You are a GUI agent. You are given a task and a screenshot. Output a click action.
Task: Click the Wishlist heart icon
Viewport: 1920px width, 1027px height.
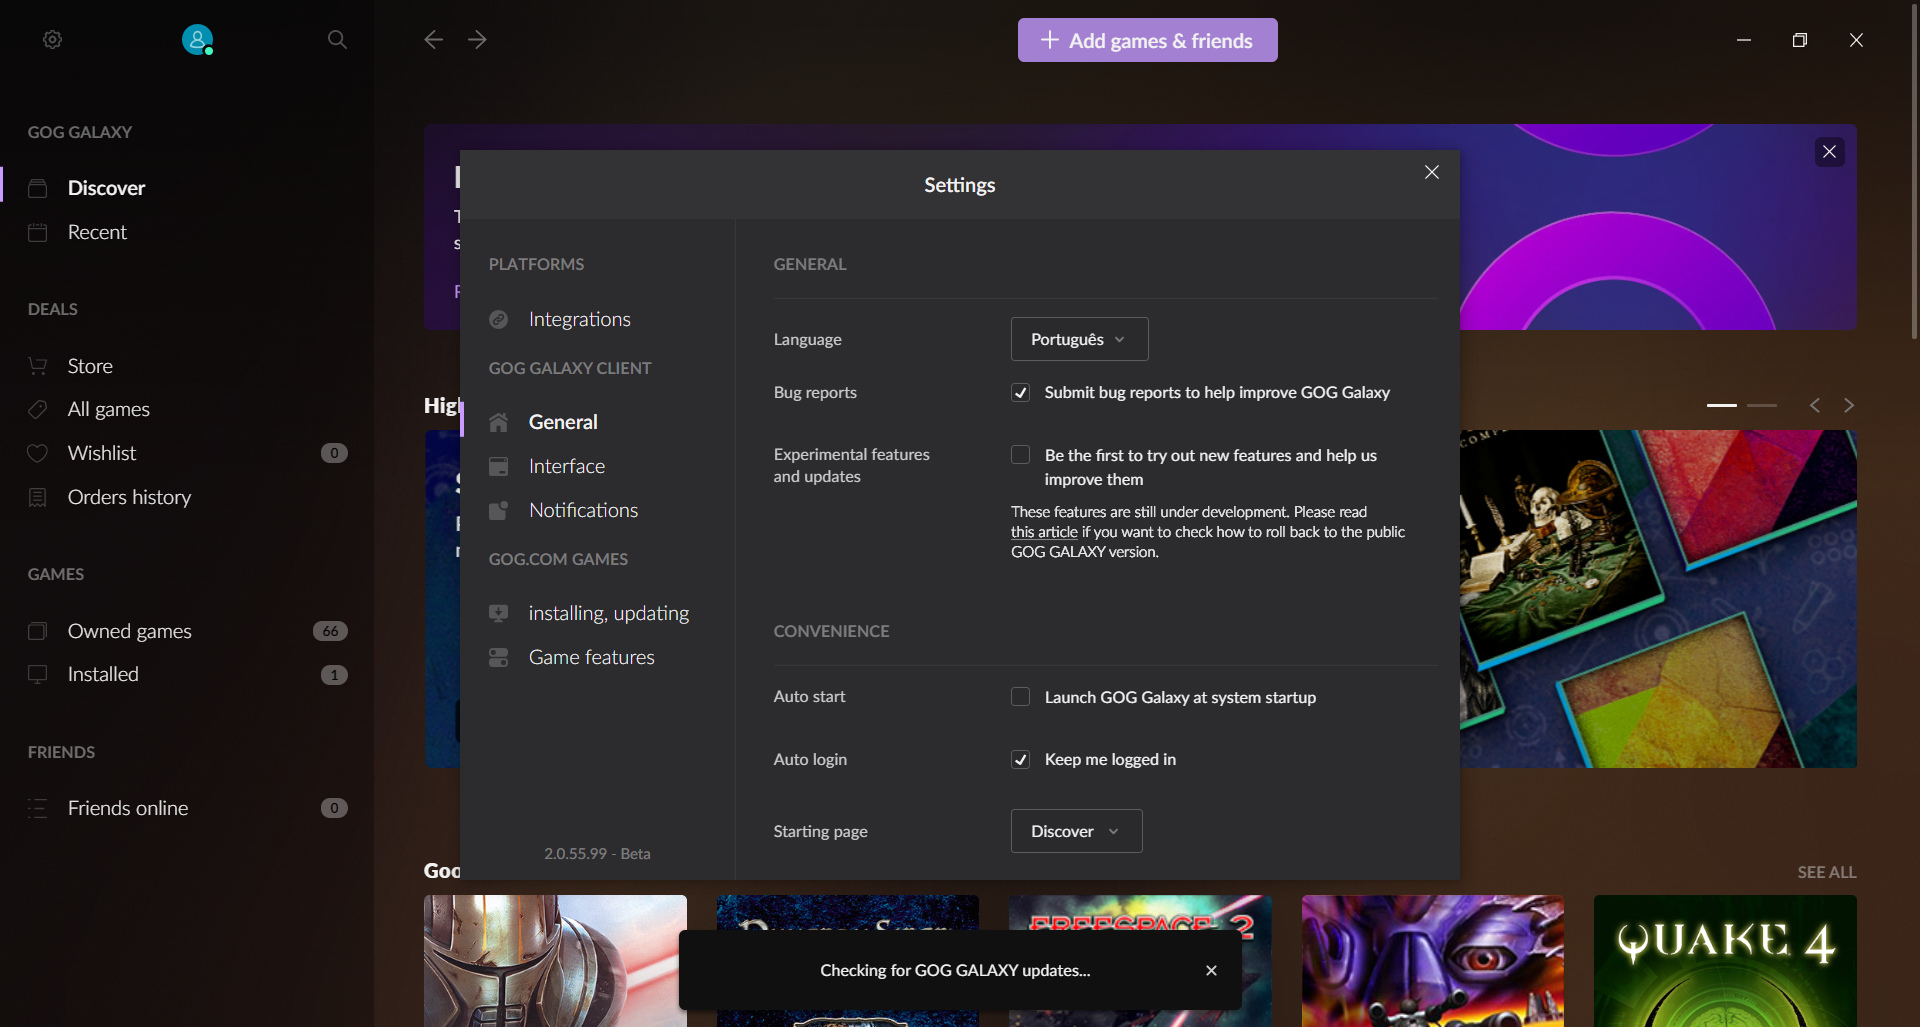(x=38, y=453)
